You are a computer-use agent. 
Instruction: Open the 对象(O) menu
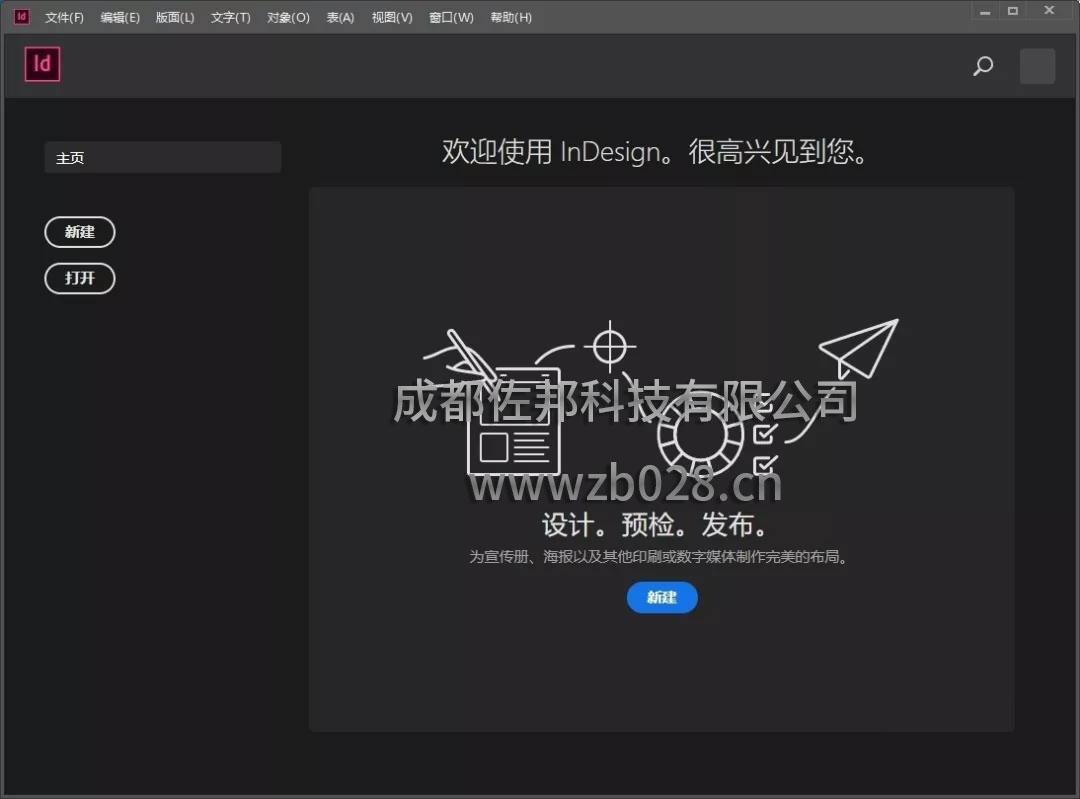[288, 17]
